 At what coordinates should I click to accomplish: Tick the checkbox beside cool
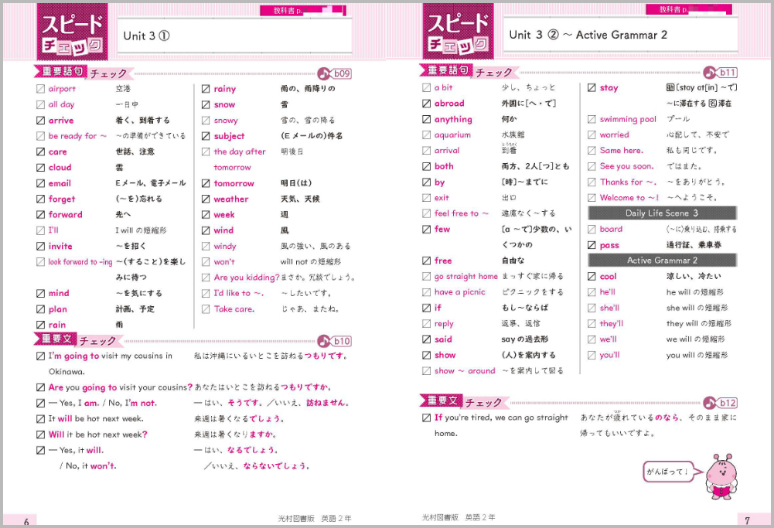592,276
